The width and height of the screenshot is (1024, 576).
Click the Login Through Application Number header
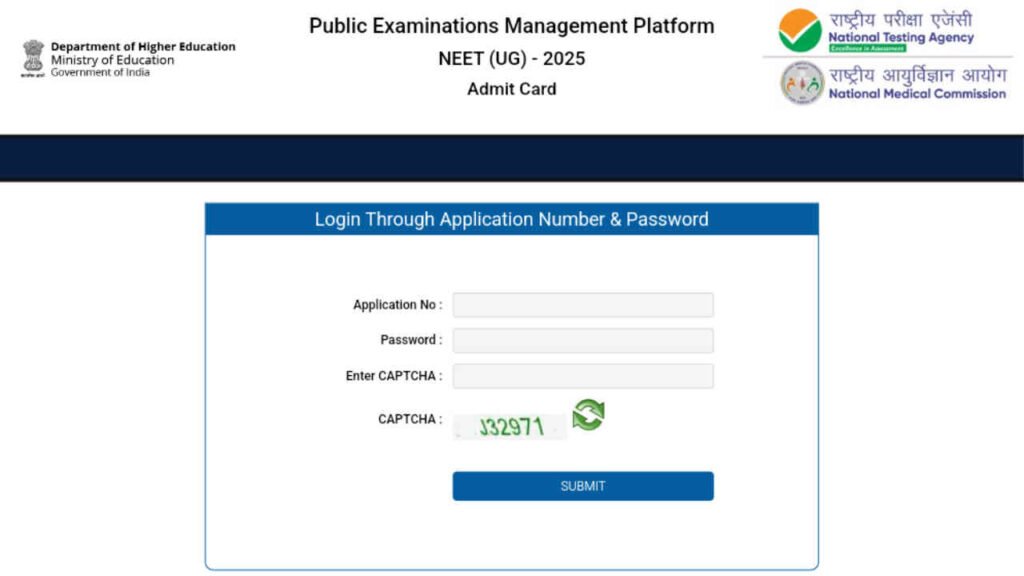click(511, 219)
